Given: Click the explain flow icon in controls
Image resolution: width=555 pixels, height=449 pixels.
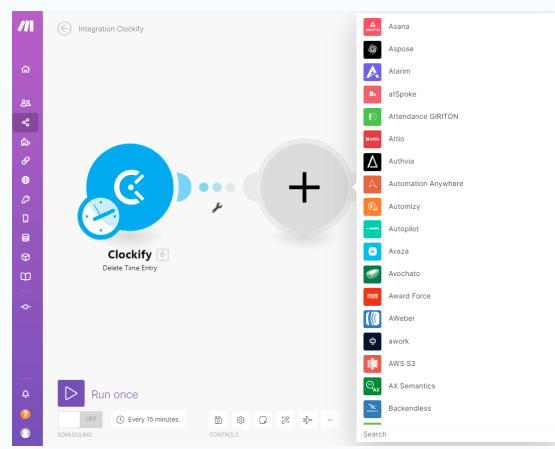Looking at the screenshot, I should point(308,420).
